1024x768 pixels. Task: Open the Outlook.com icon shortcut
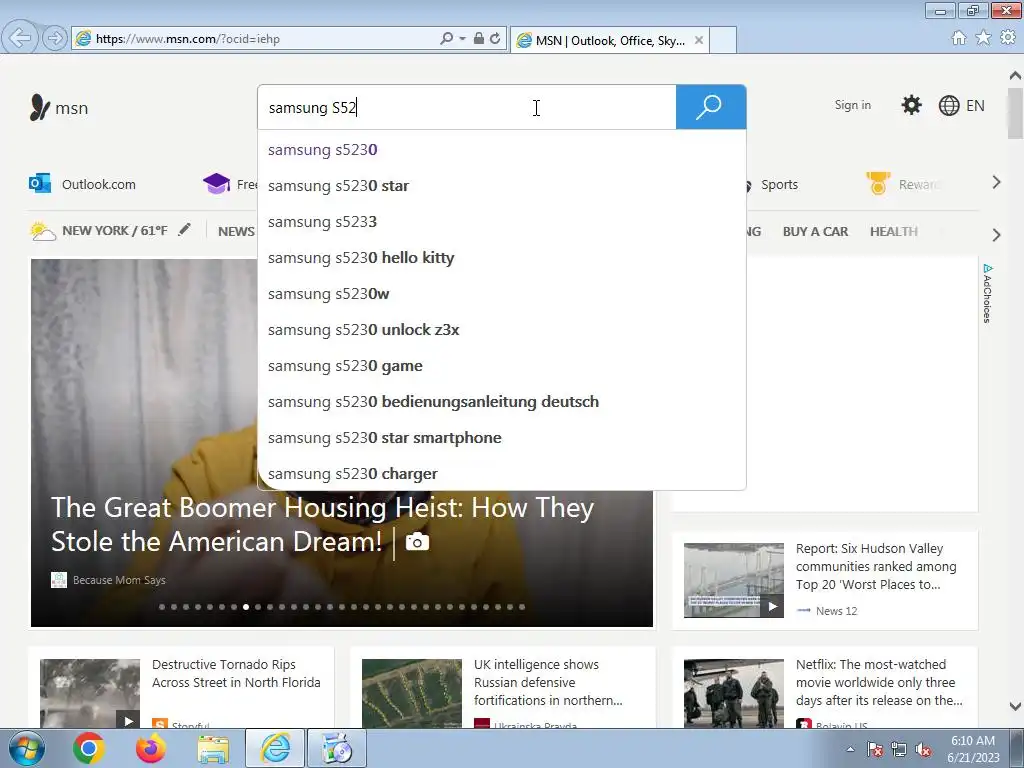[x=40, y=184]
